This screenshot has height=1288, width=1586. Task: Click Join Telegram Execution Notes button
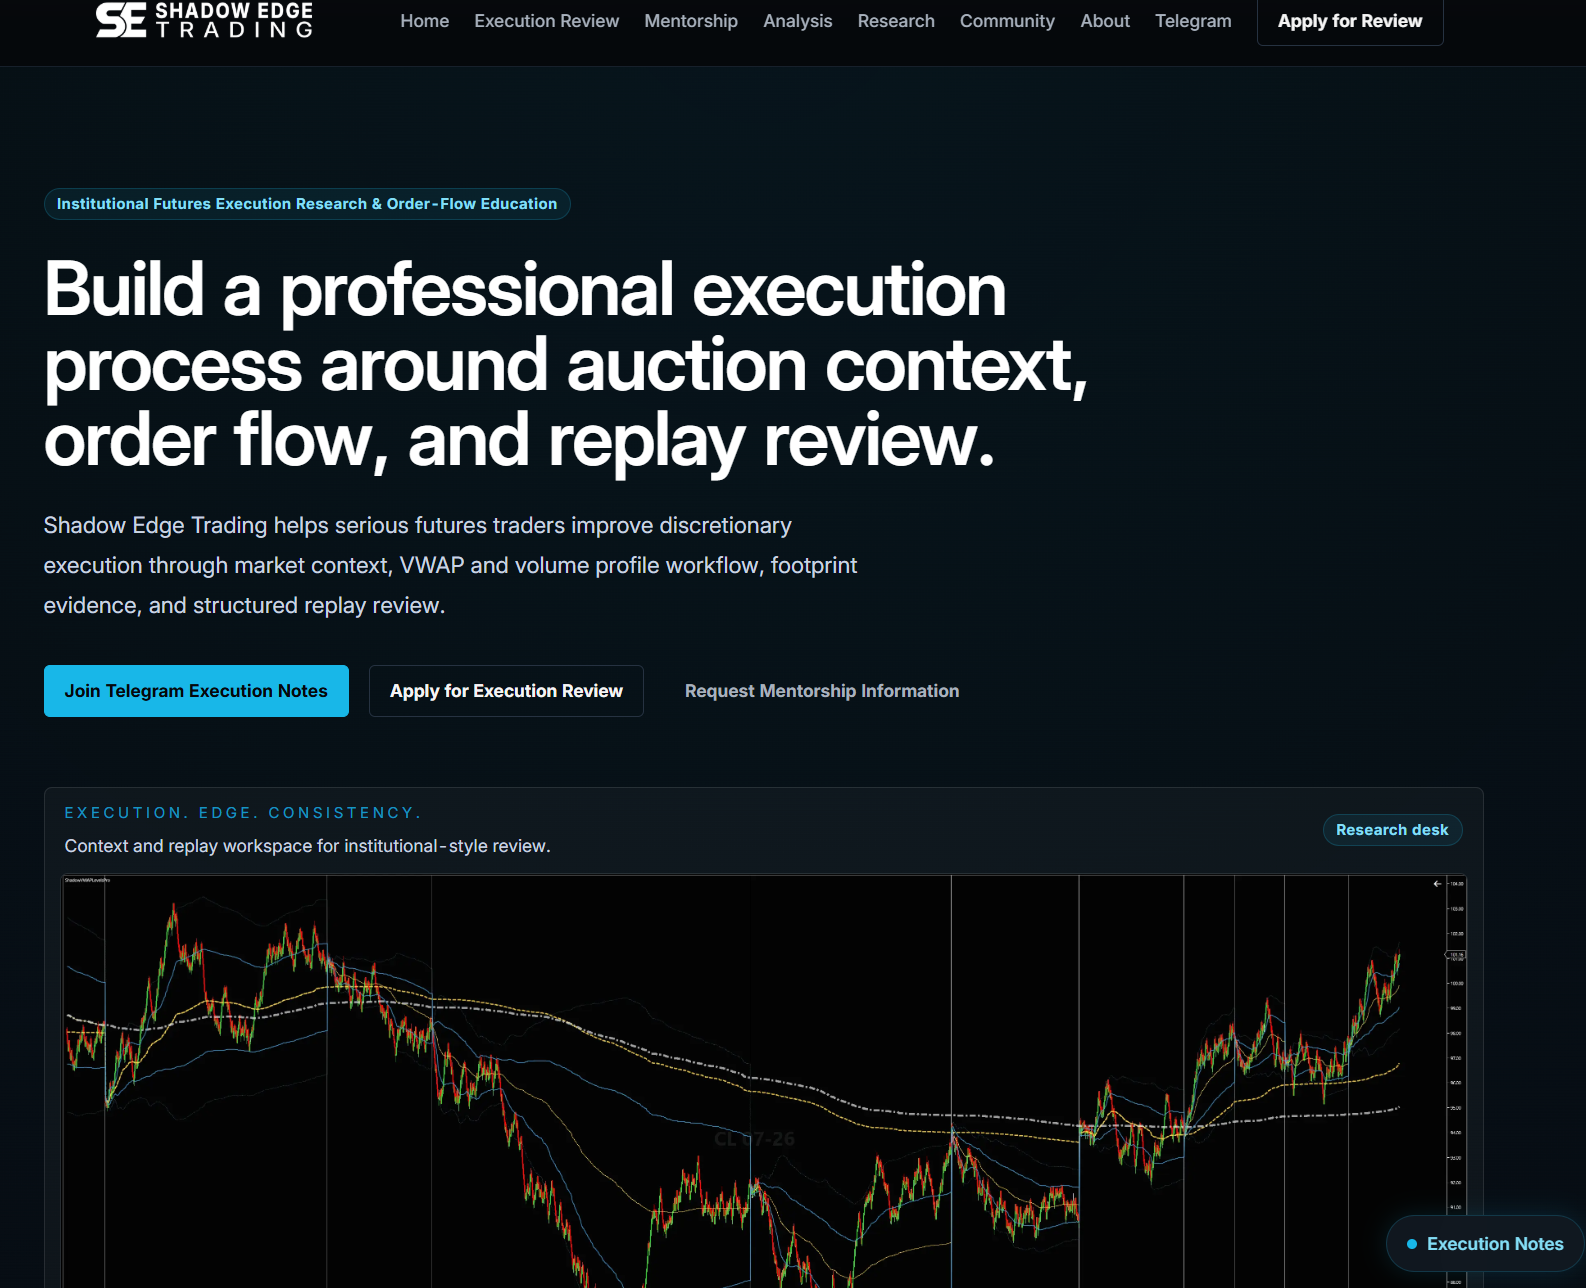click(196, 691)
